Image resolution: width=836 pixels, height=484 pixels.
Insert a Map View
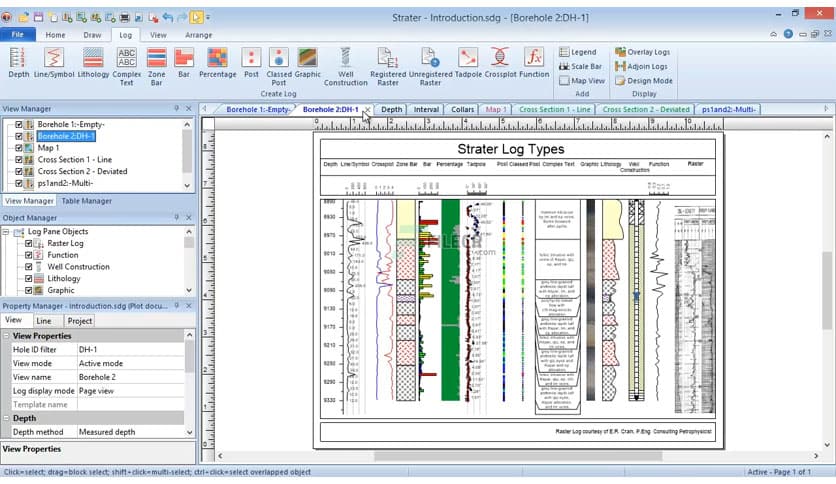582,80
